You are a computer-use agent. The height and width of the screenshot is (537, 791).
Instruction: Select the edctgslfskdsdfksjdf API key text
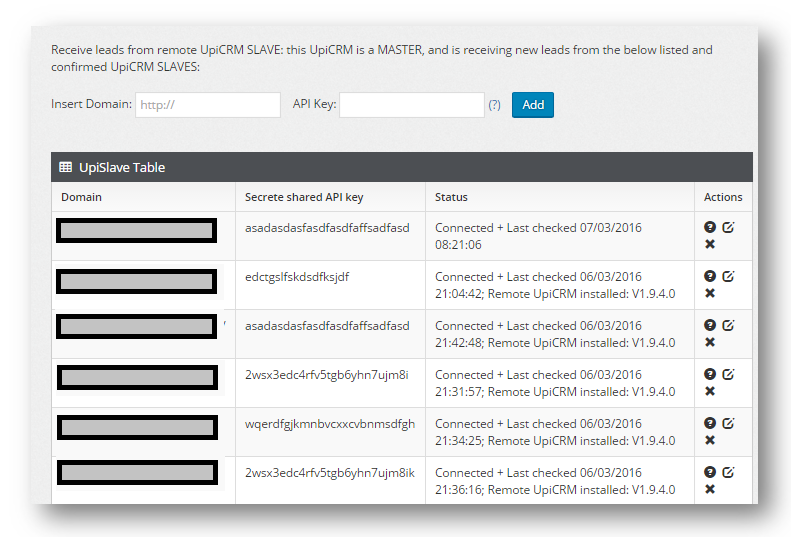(x=297, y=277)
